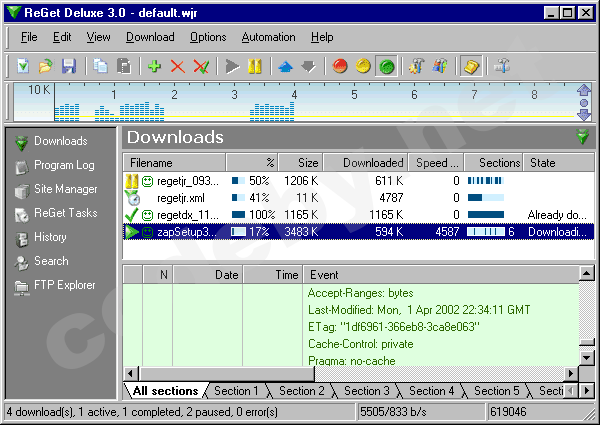600x425 pixels.
Task: Click the red X delete download icon
Action: coord(178,66)
